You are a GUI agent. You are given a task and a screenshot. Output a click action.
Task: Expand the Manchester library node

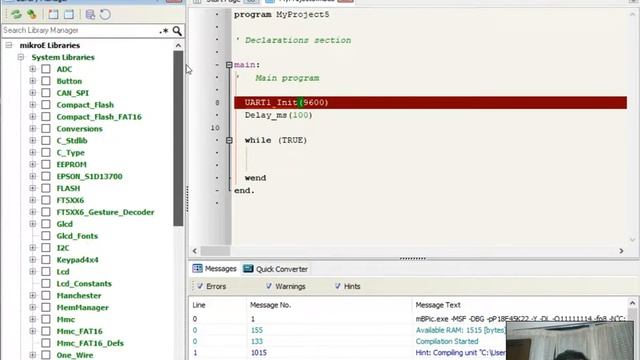33,295
